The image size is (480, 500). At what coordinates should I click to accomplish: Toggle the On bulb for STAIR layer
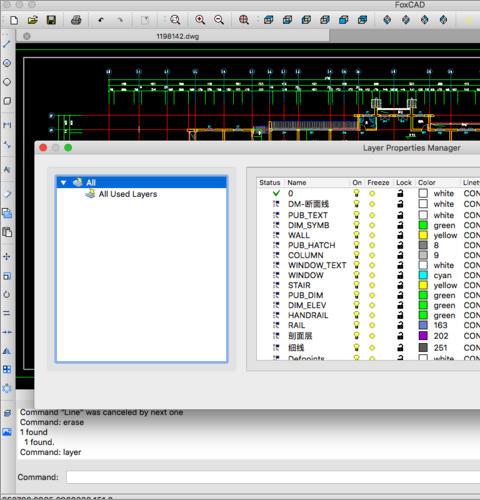(356, 285)
